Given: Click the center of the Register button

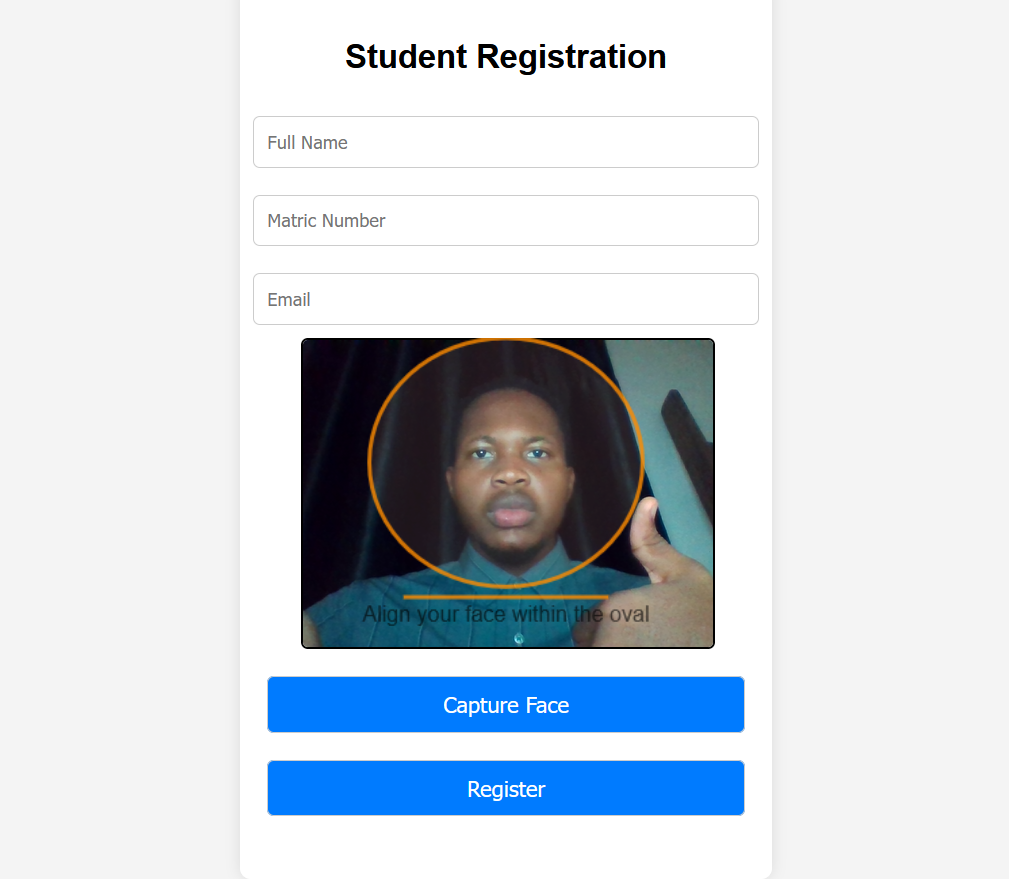Looking at the screenshot, I should pos(505,788).
